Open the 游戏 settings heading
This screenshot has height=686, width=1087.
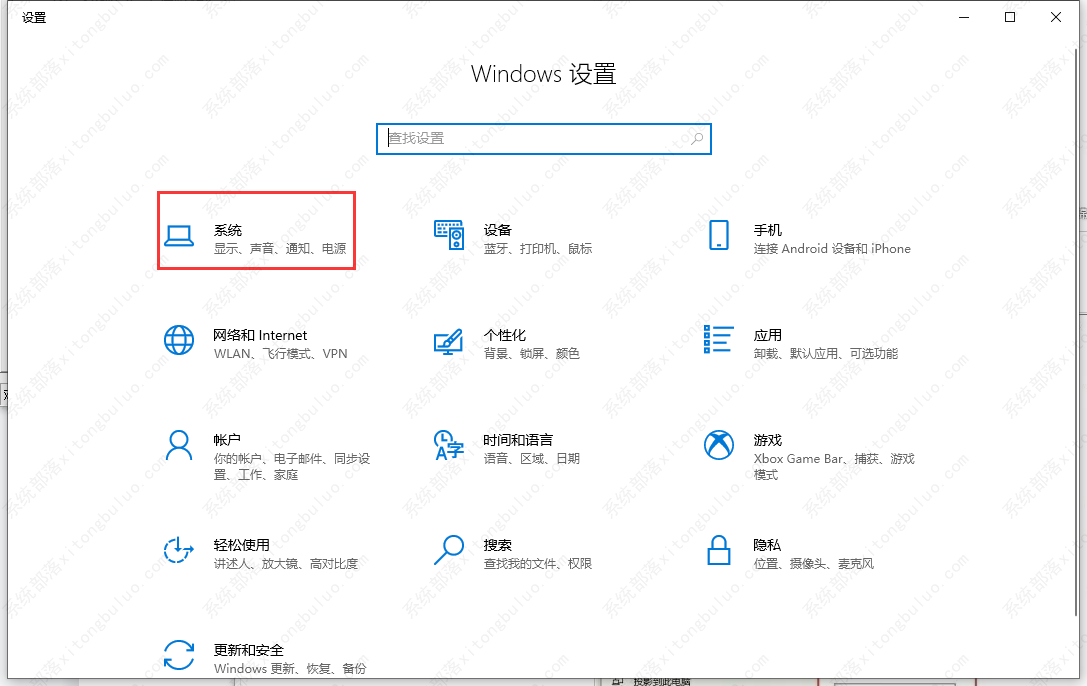[767, 440]
